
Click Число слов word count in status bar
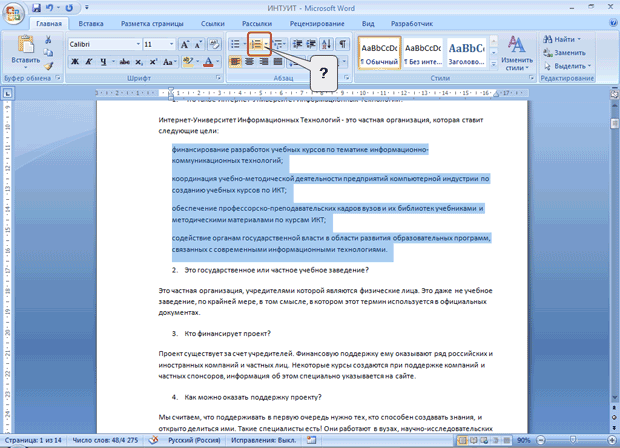point(105,440)
